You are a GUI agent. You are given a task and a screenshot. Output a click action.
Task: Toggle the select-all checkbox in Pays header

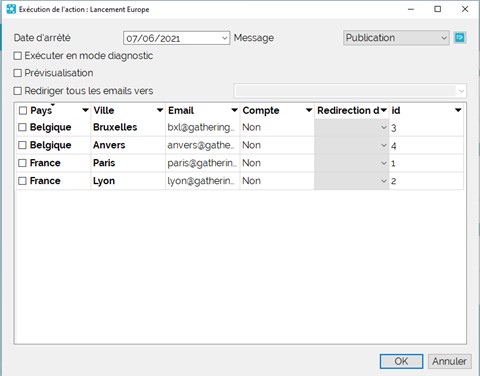tap(23, 110)
